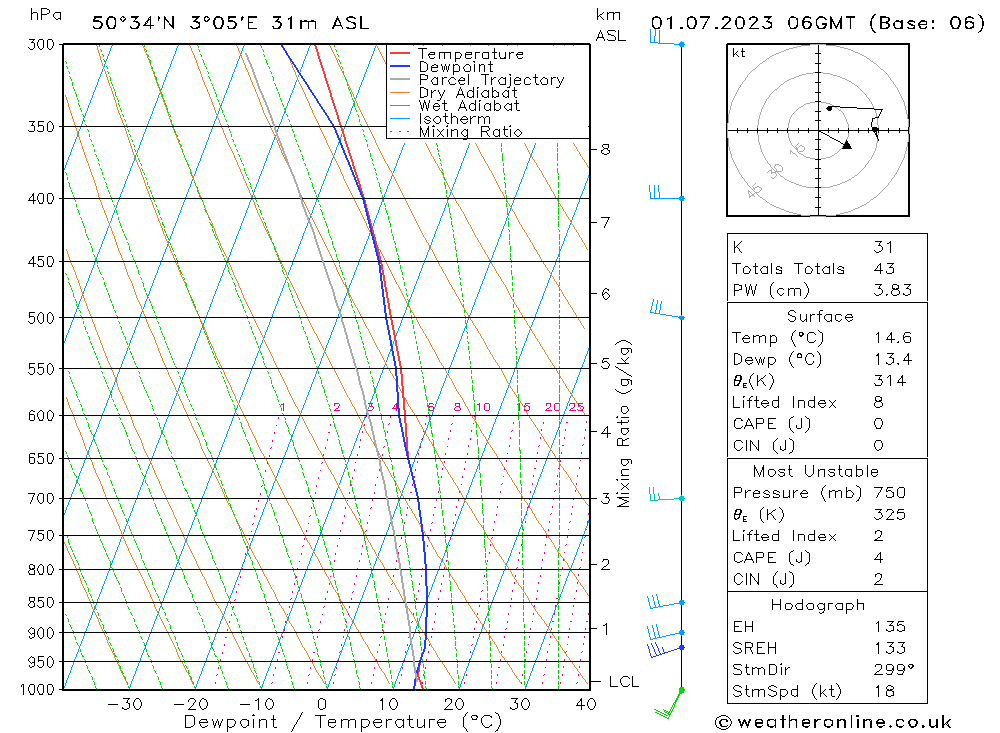Click the surface Temp value 14.6

[x=893, y=337]
